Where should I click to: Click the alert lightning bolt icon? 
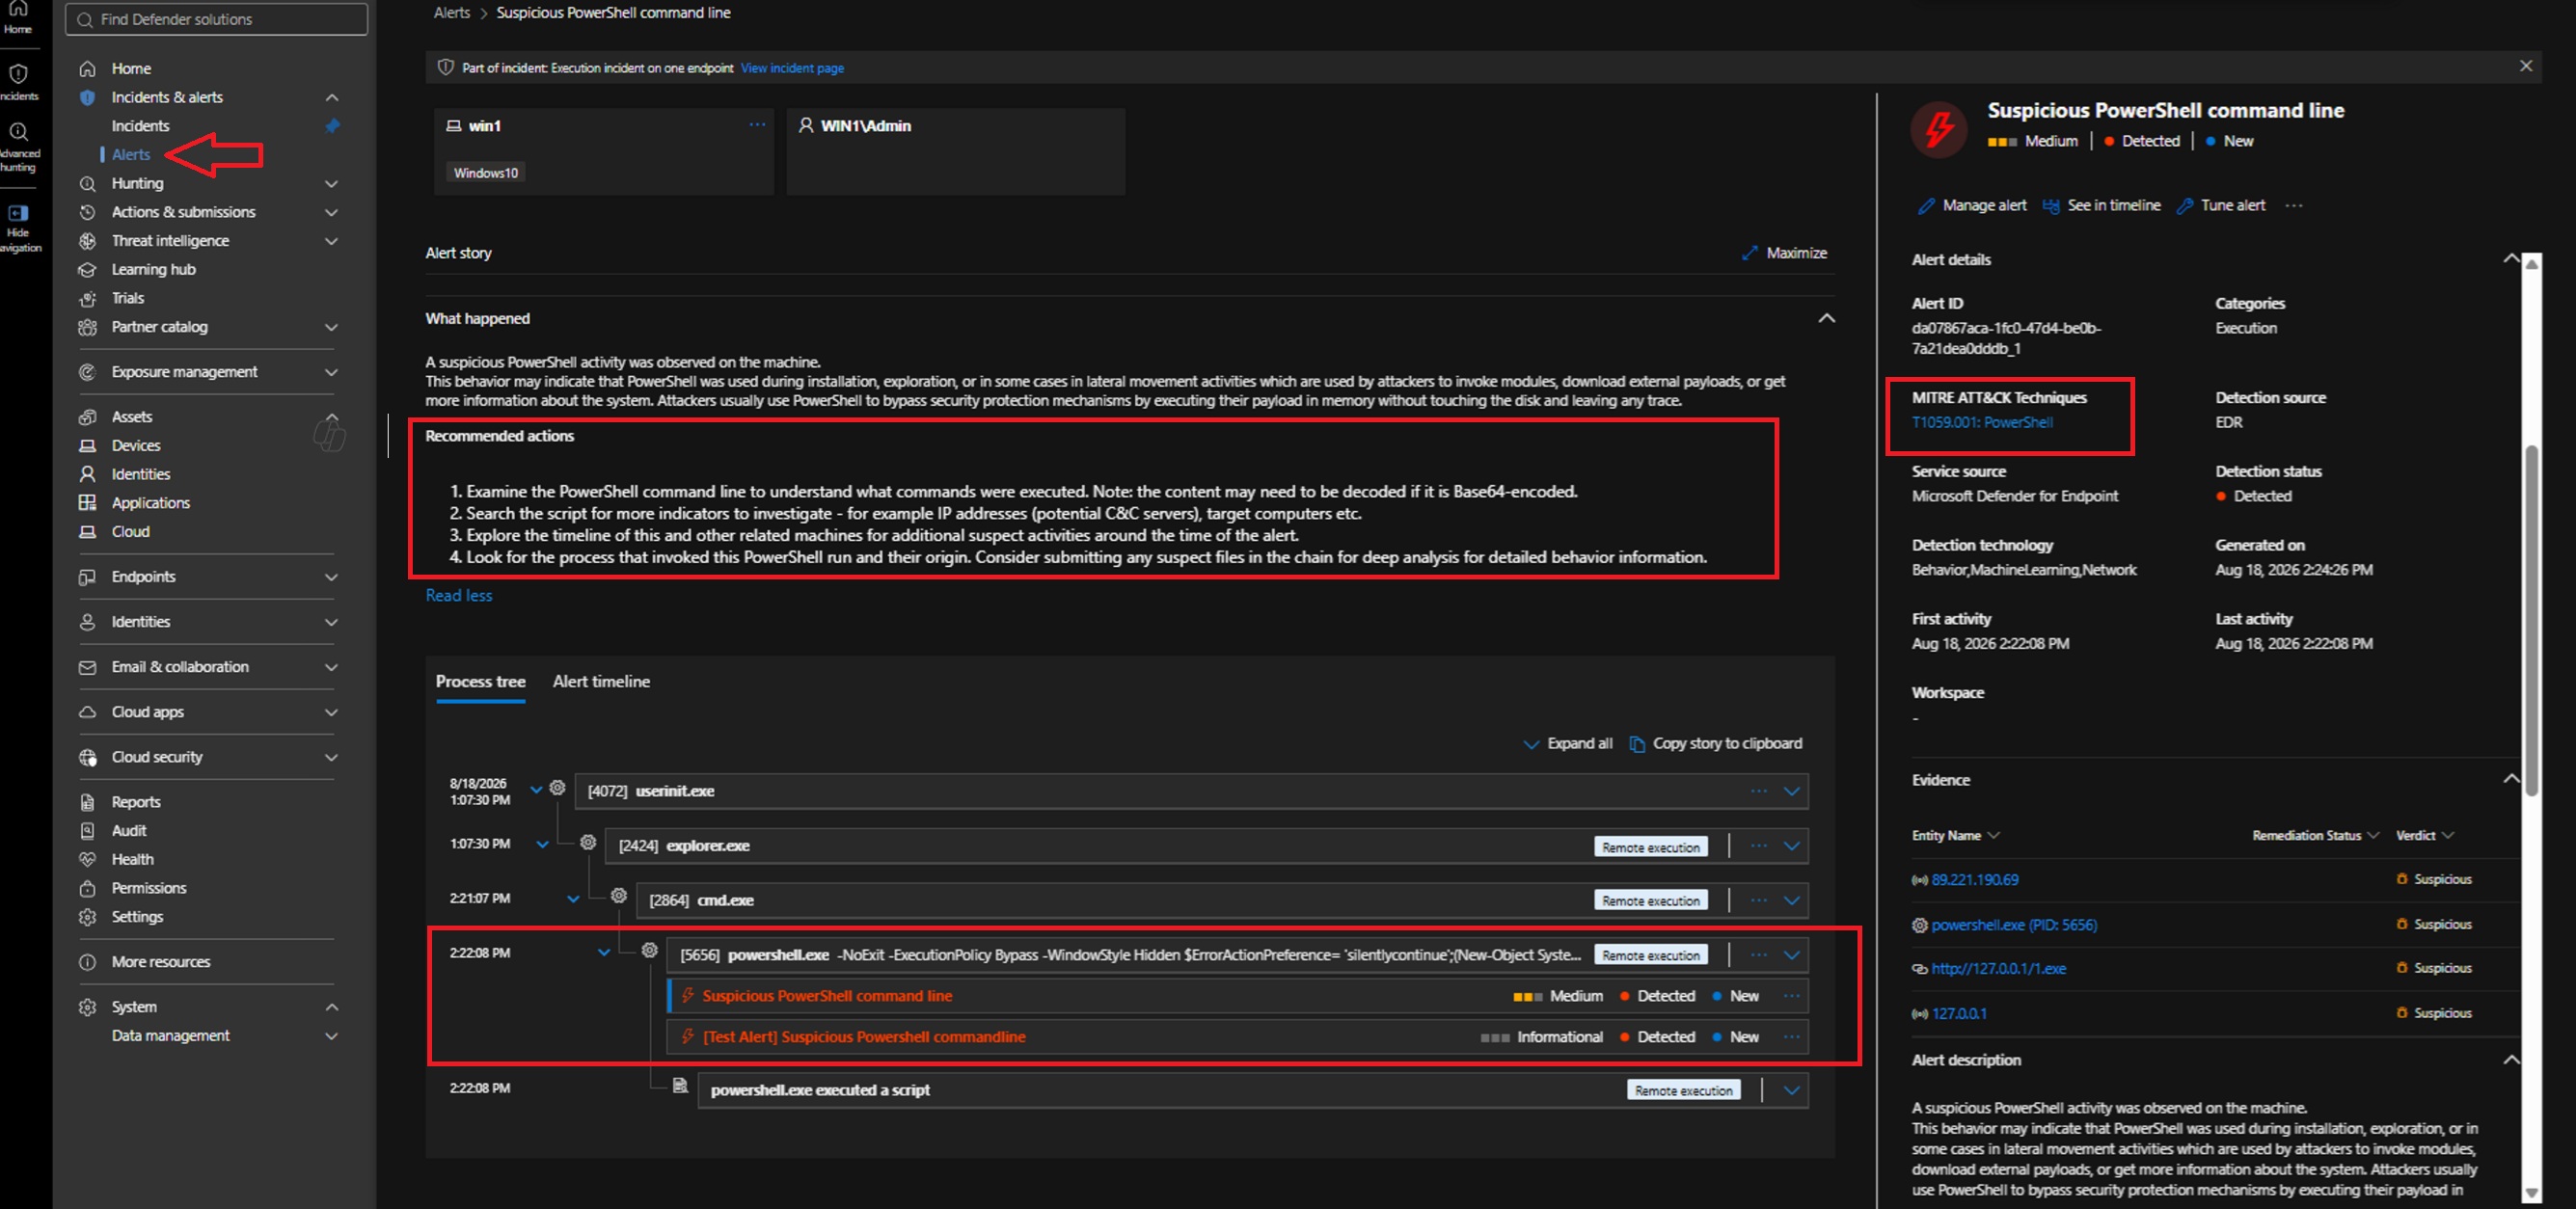[x=1940, y=129]
